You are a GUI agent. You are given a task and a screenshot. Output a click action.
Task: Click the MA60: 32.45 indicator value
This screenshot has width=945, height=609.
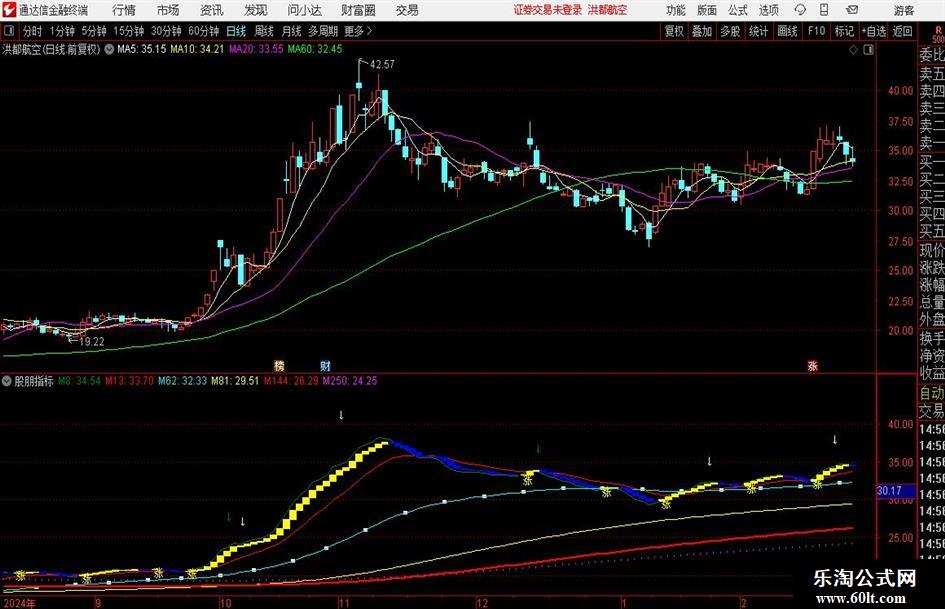click(315, 49)
